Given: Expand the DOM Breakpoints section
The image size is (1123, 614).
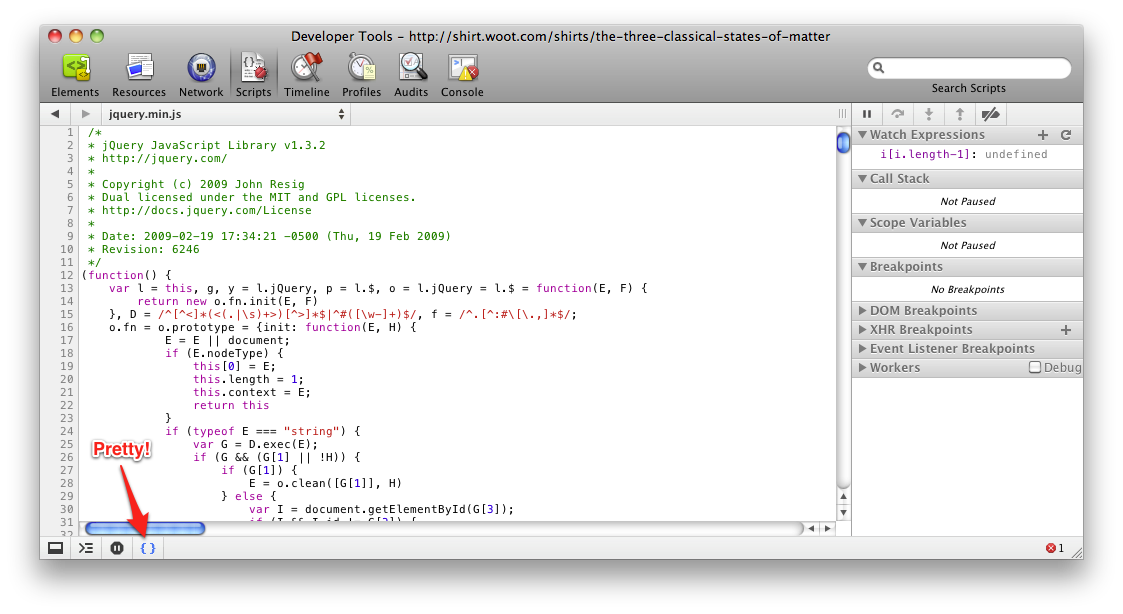Looking at the screenshot, I should click(923, 311).
